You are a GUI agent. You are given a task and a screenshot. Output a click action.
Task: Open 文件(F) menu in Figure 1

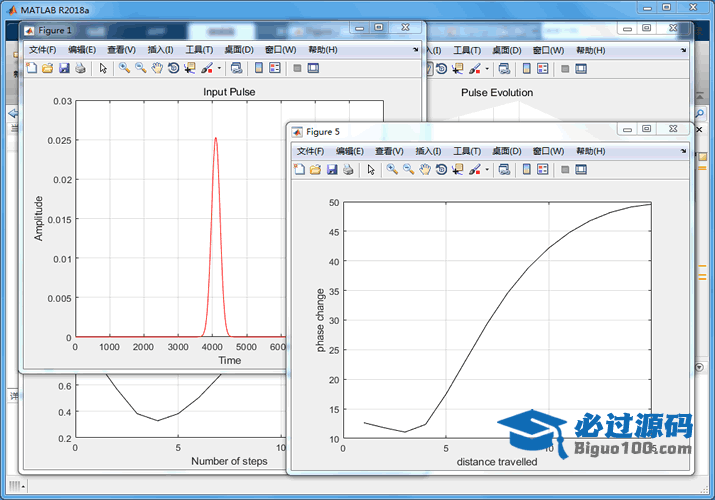point(43,49)
